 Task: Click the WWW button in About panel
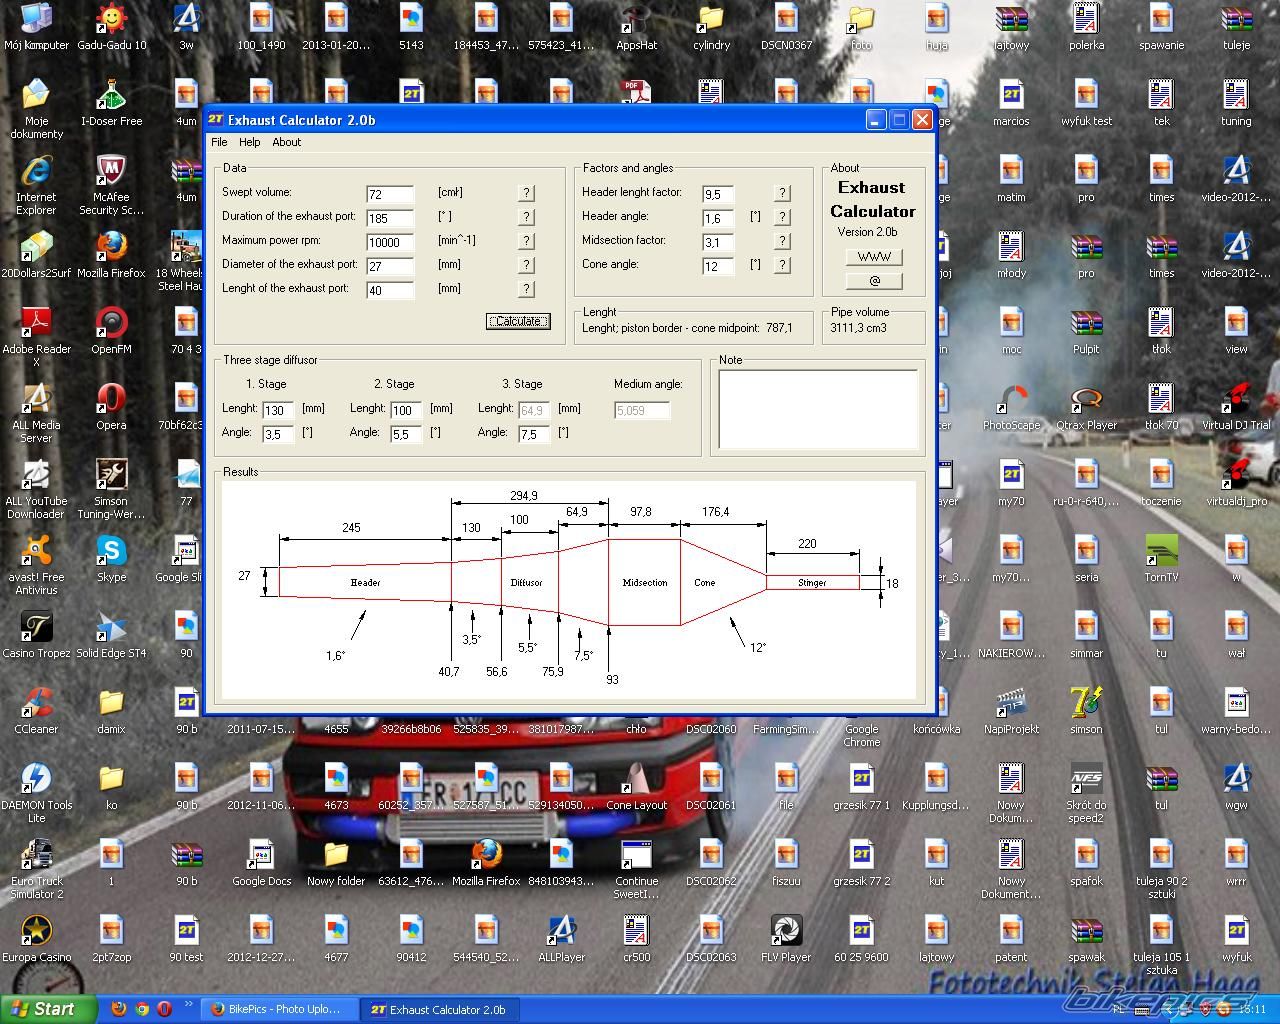click(x=873, y=257)
